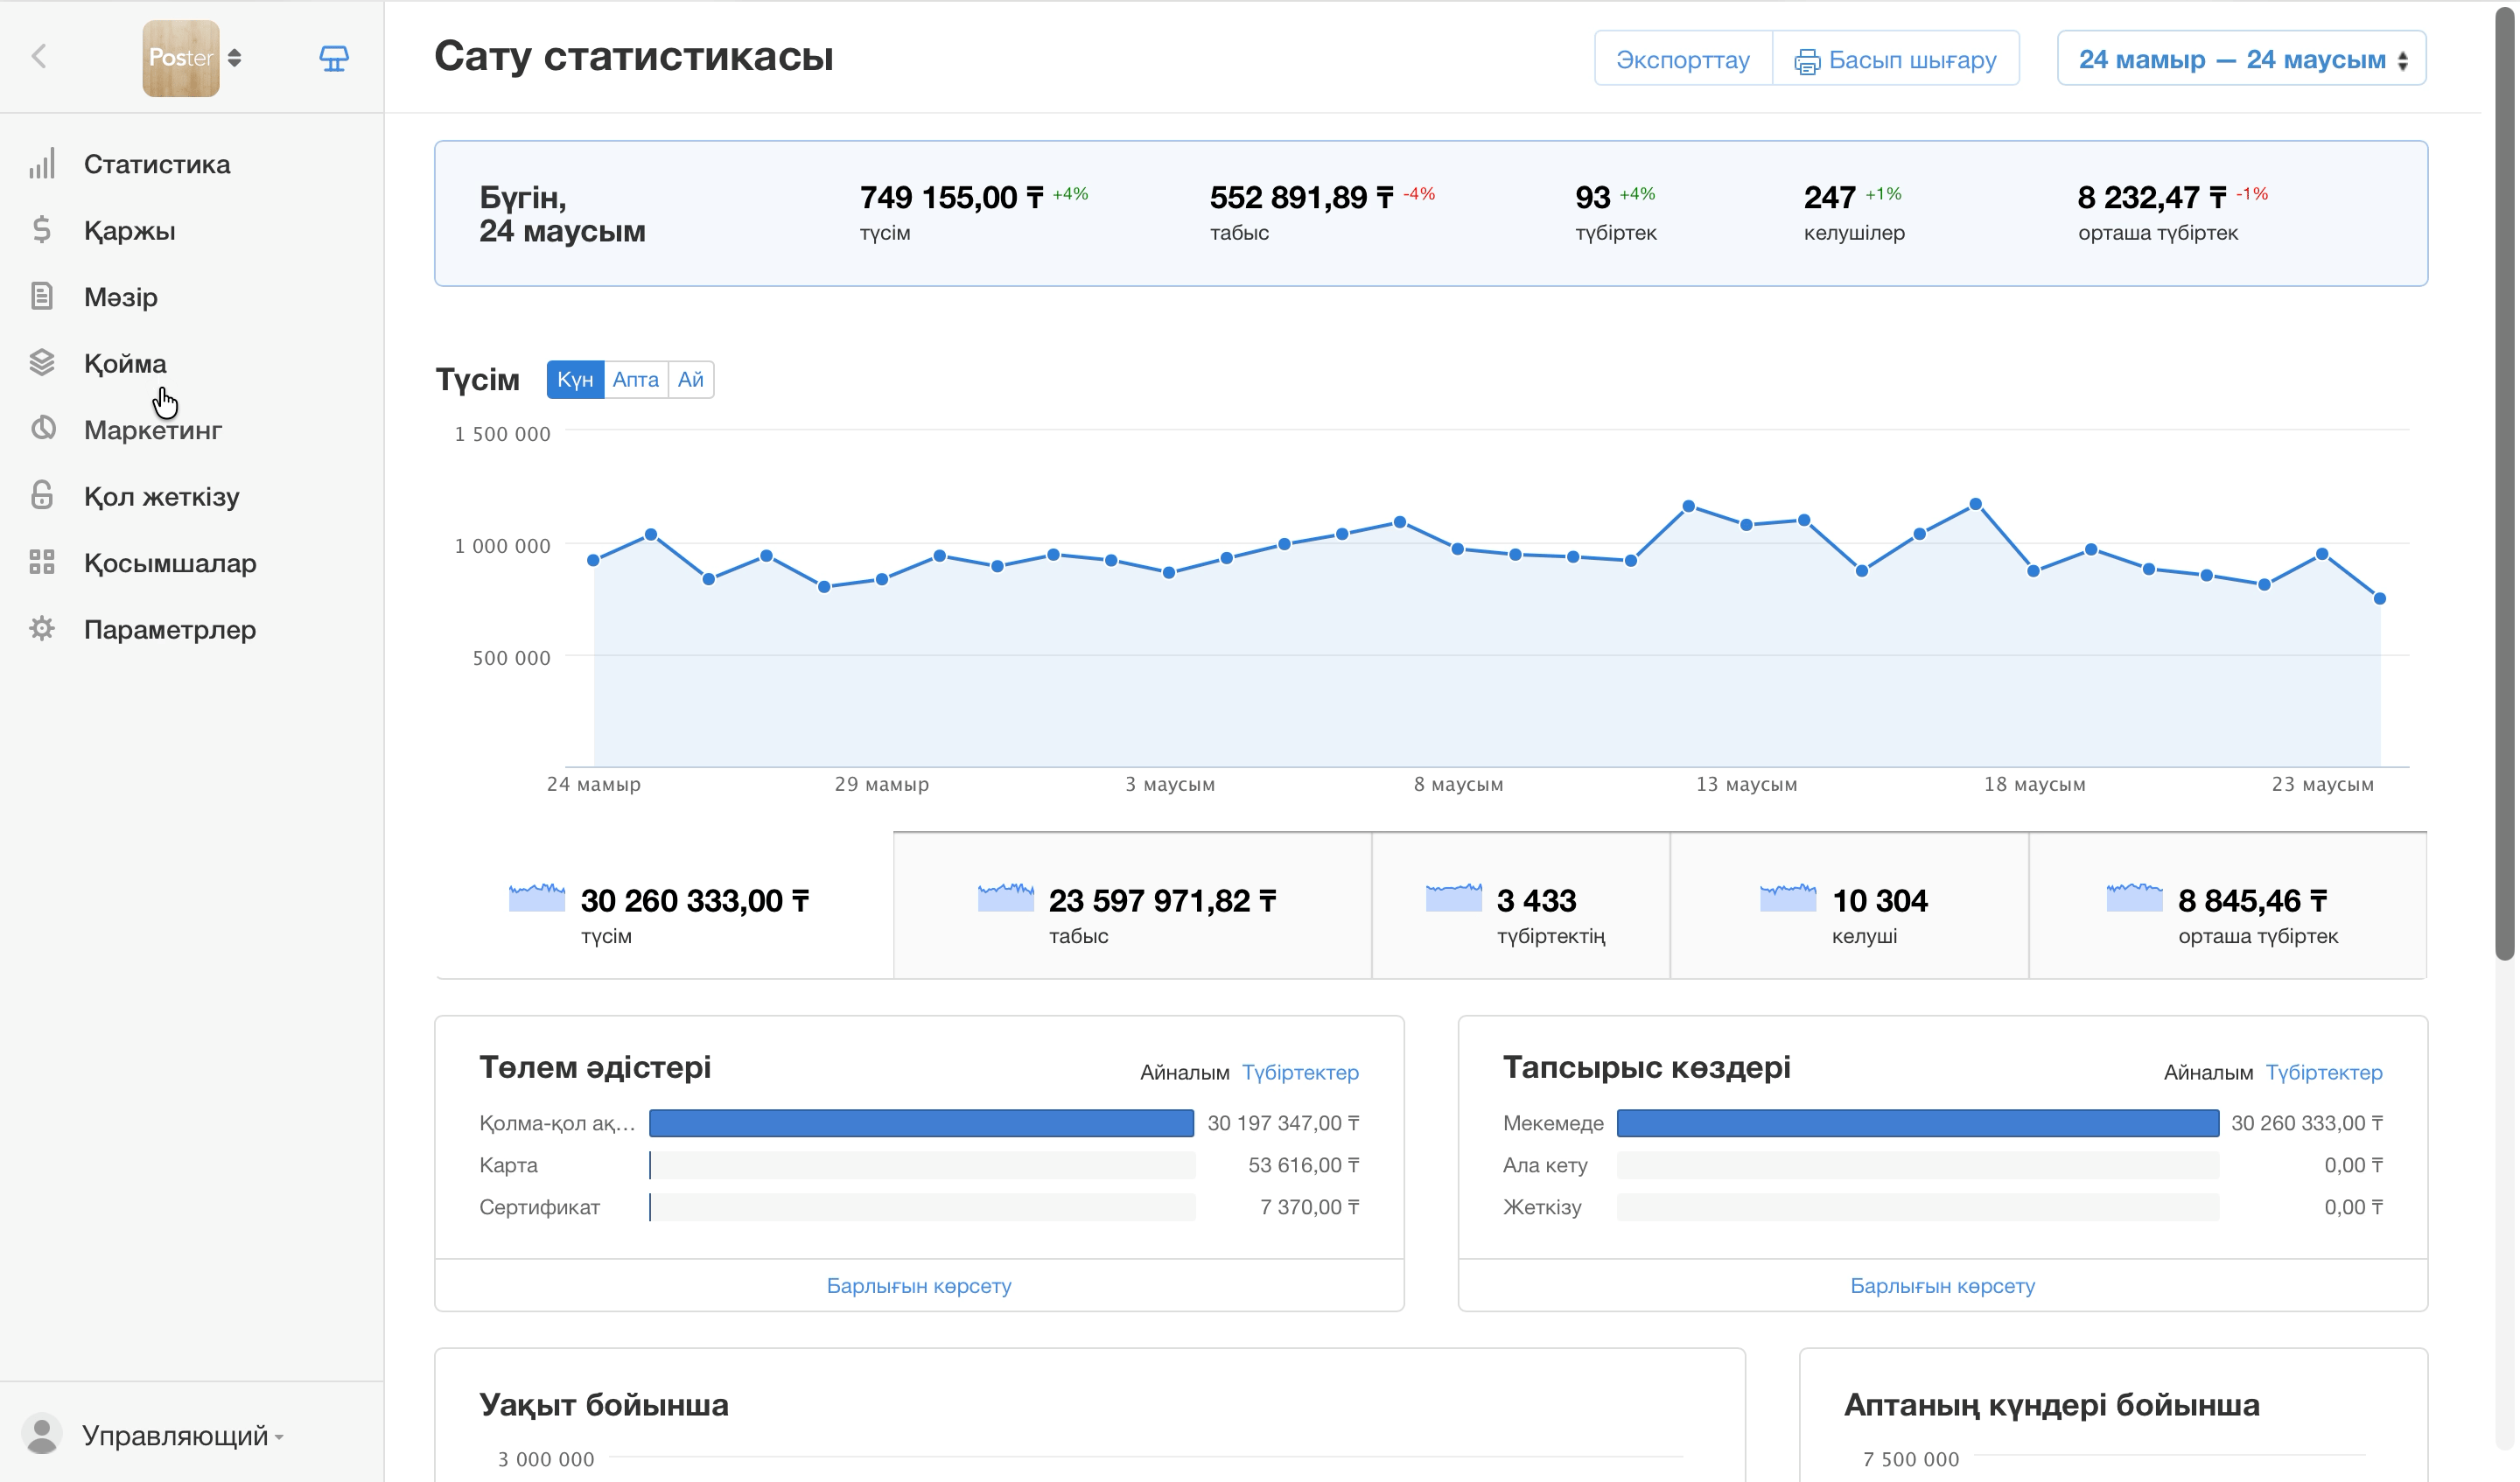Open the Мәзір document icon

click(42, 297)
